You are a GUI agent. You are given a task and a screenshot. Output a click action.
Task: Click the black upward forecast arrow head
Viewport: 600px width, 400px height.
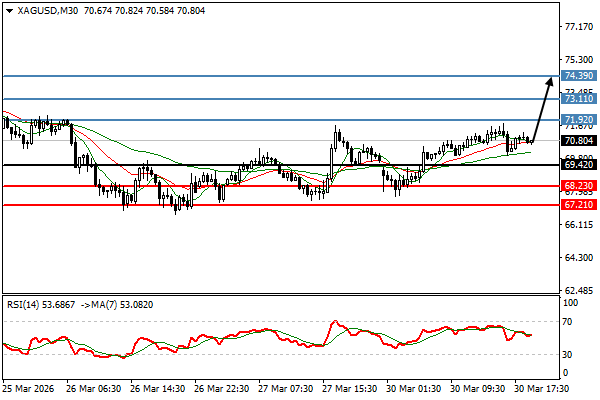pos(550,82)
